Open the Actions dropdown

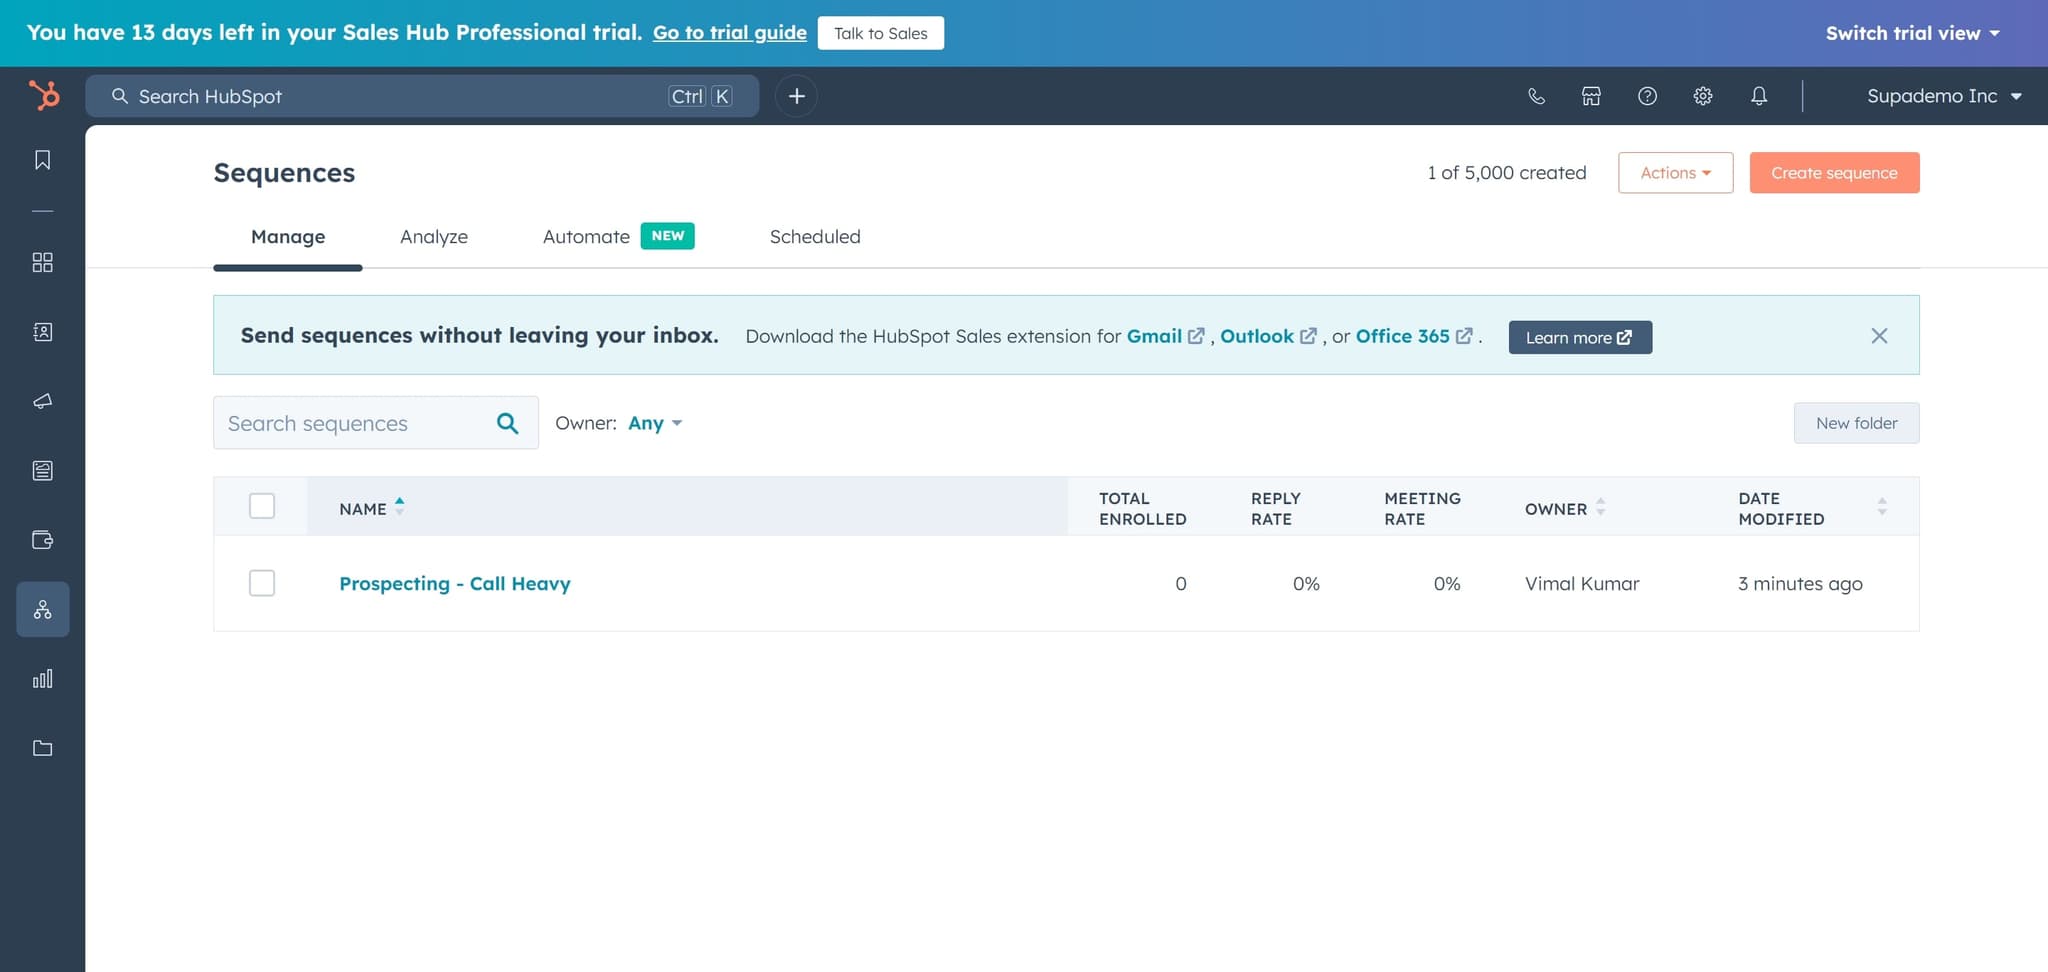[x=1675, y=173]
